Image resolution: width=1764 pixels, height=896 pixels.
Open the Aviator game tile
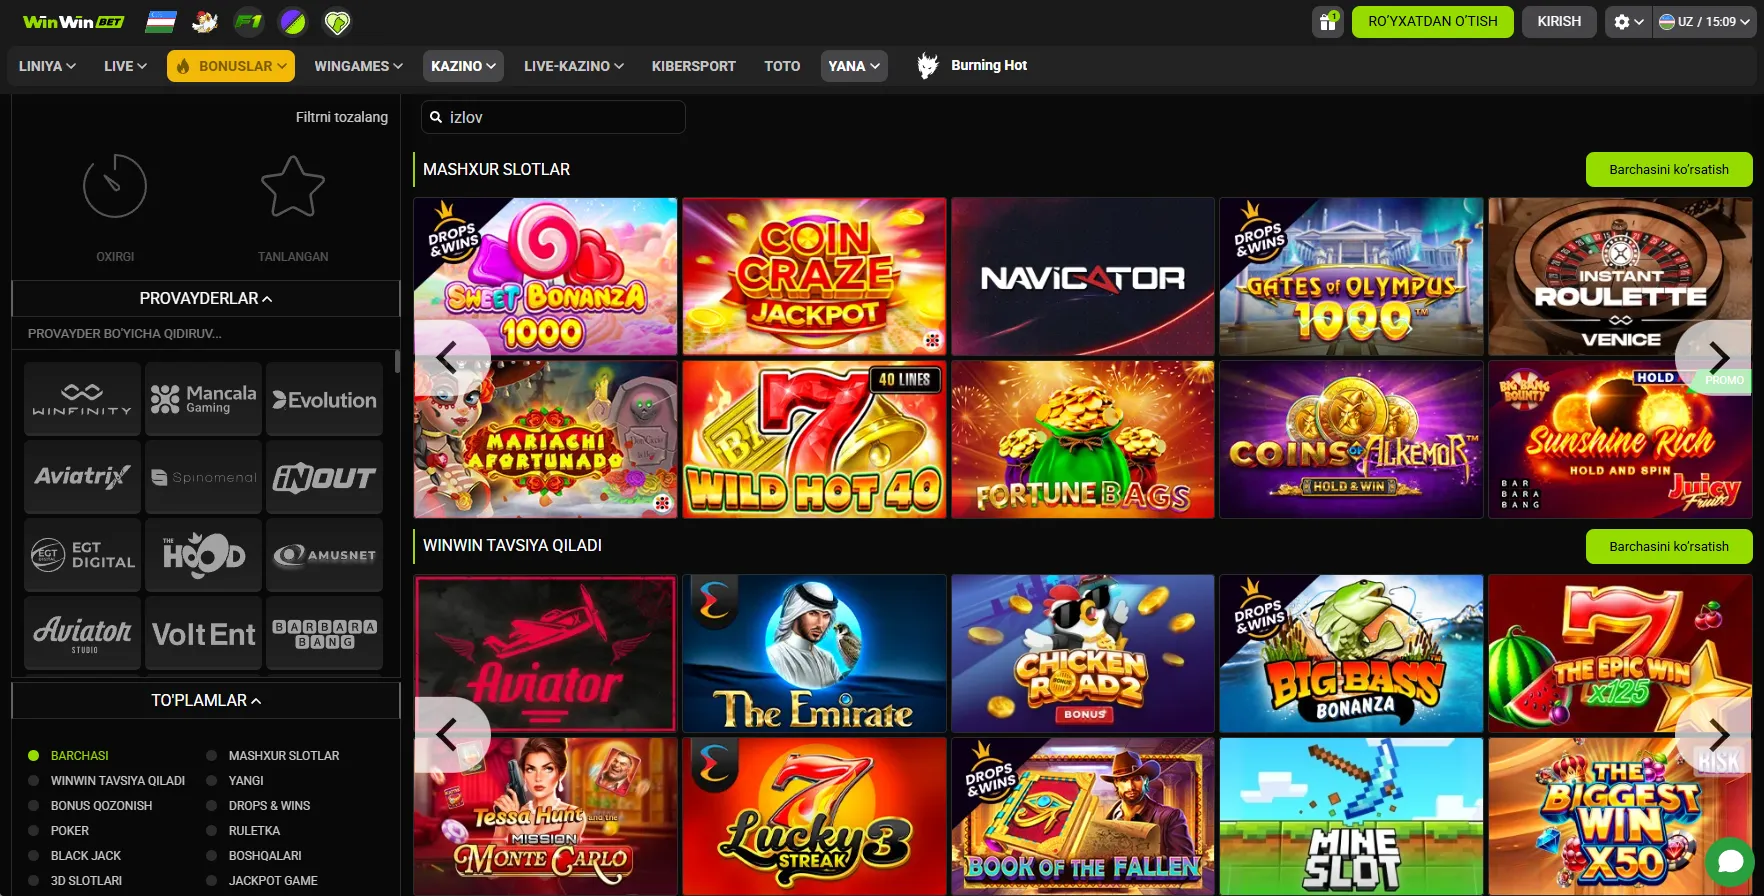tap(545, 653)
